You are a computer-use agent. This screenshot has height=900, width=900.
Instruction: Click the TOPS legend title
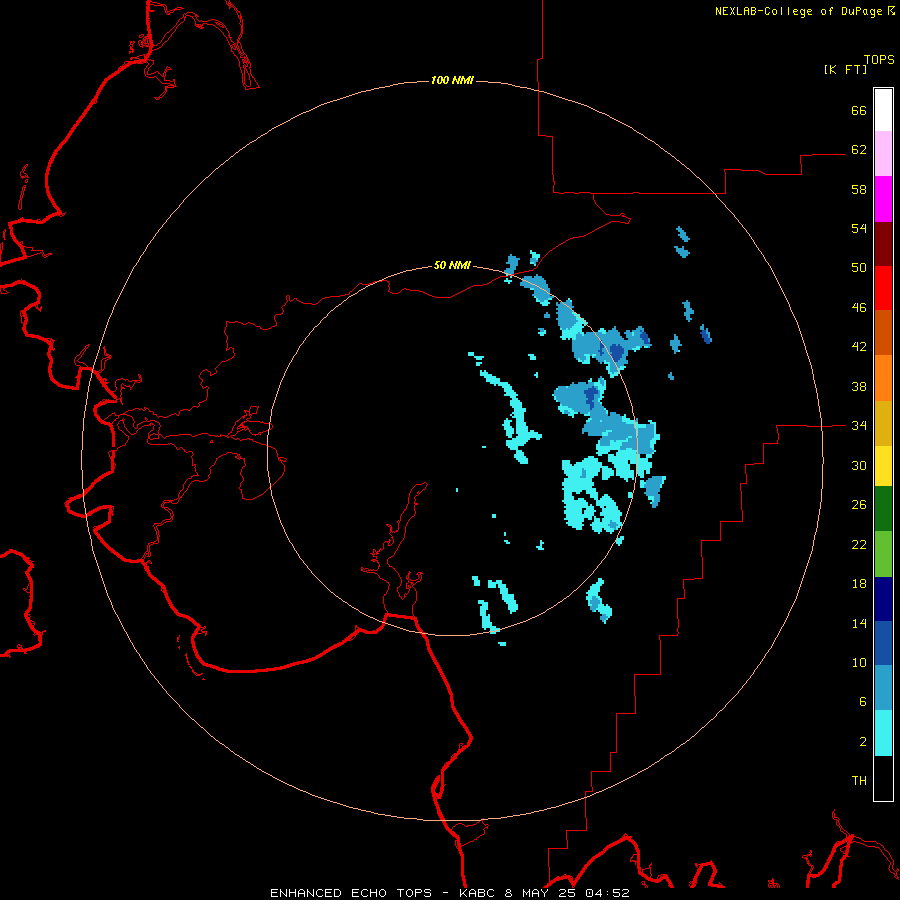[x=879, y=60]
